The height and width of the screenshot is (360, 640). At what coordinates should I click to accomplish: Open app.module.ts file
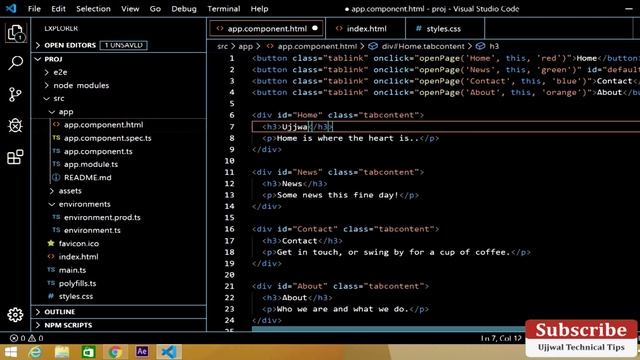[x=91, y=164]
